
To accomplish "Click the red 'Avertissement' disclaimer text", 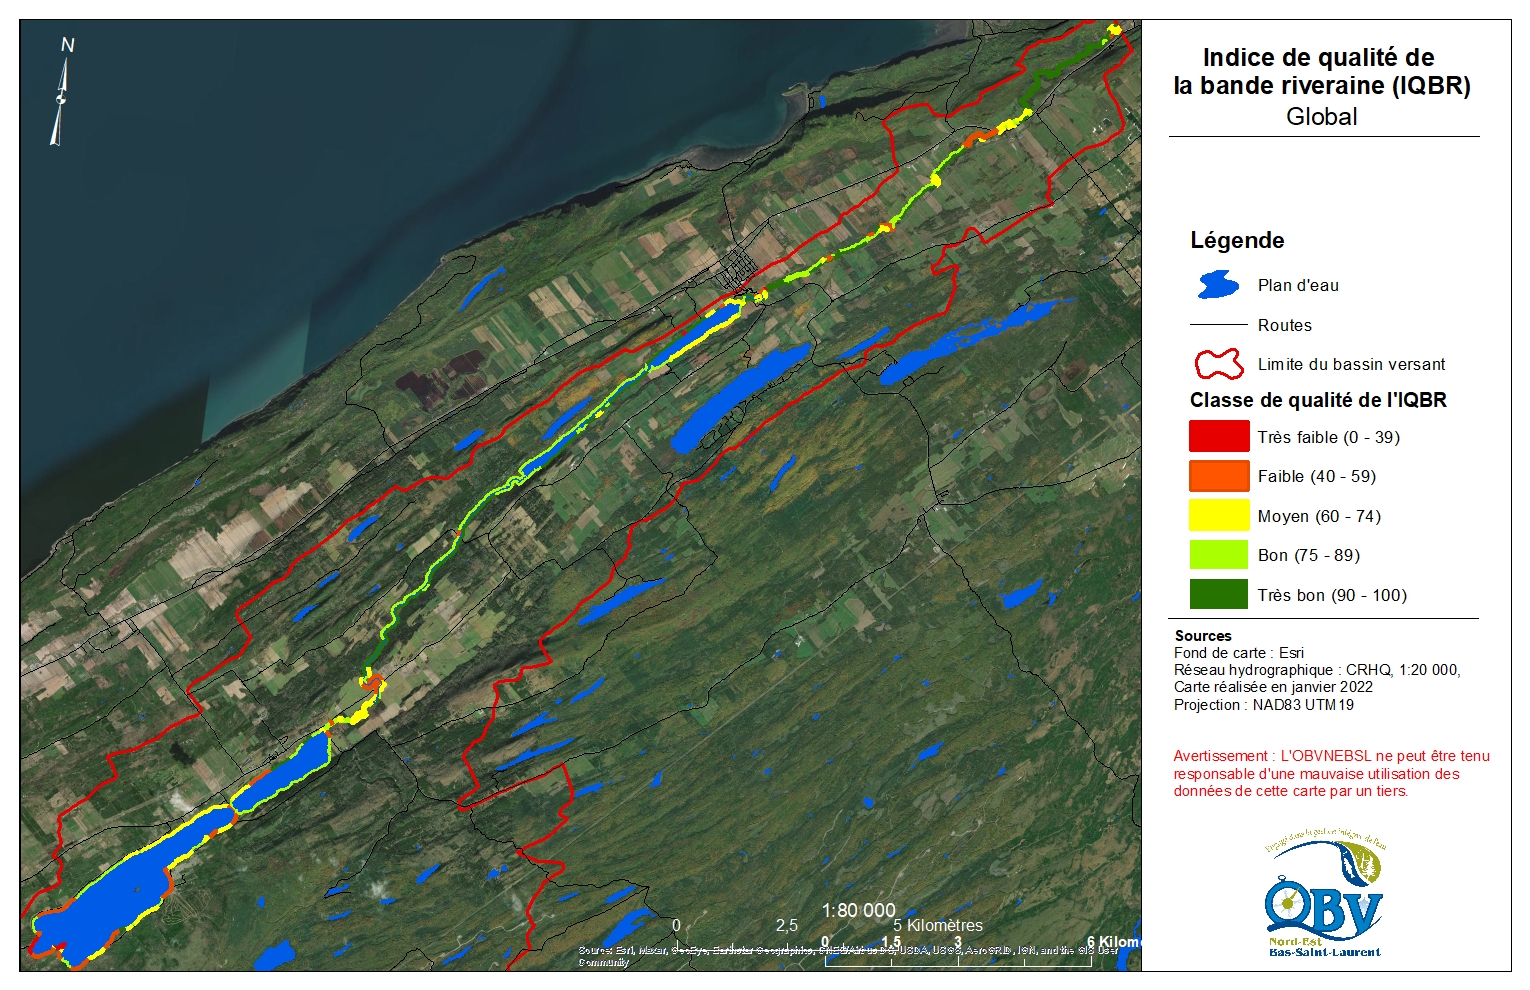I will click(1330, 773).
